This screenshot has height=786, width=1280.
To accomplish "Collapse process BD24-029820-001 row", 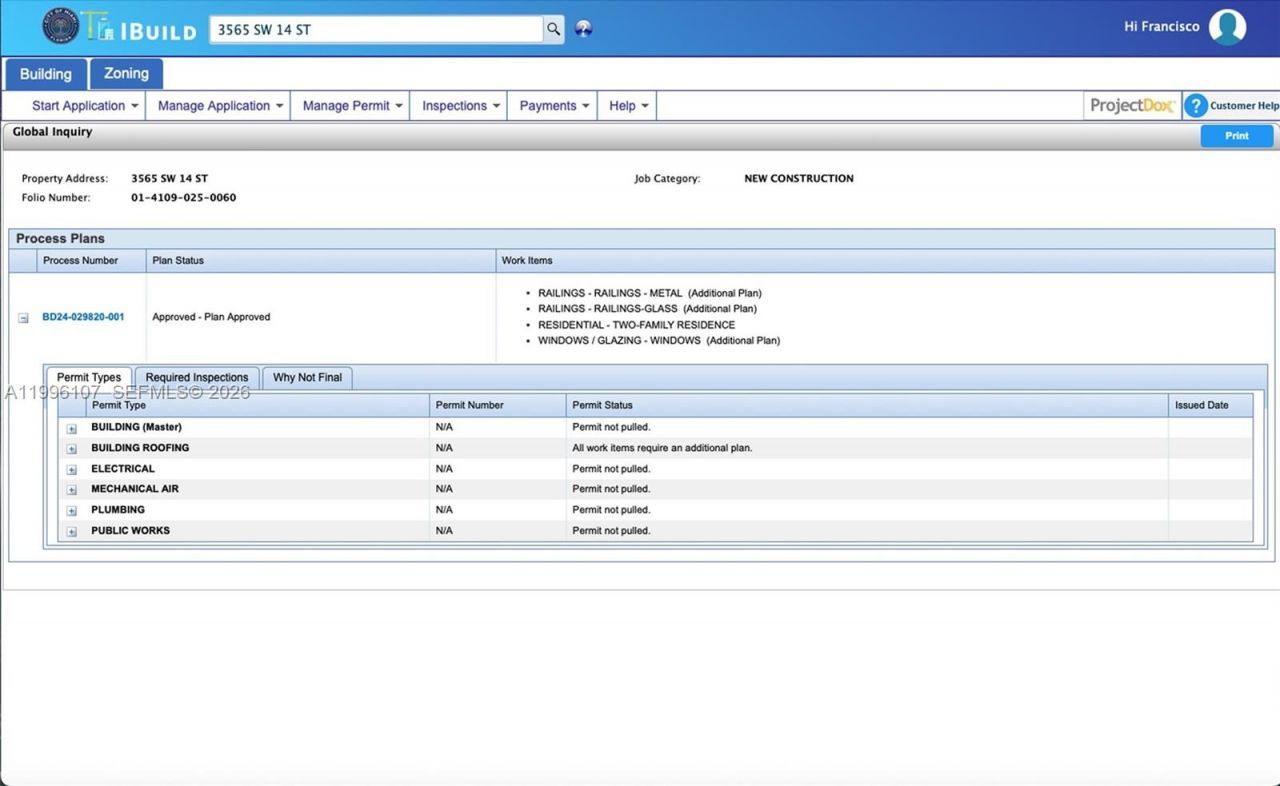I will click(x=23, y=318).
